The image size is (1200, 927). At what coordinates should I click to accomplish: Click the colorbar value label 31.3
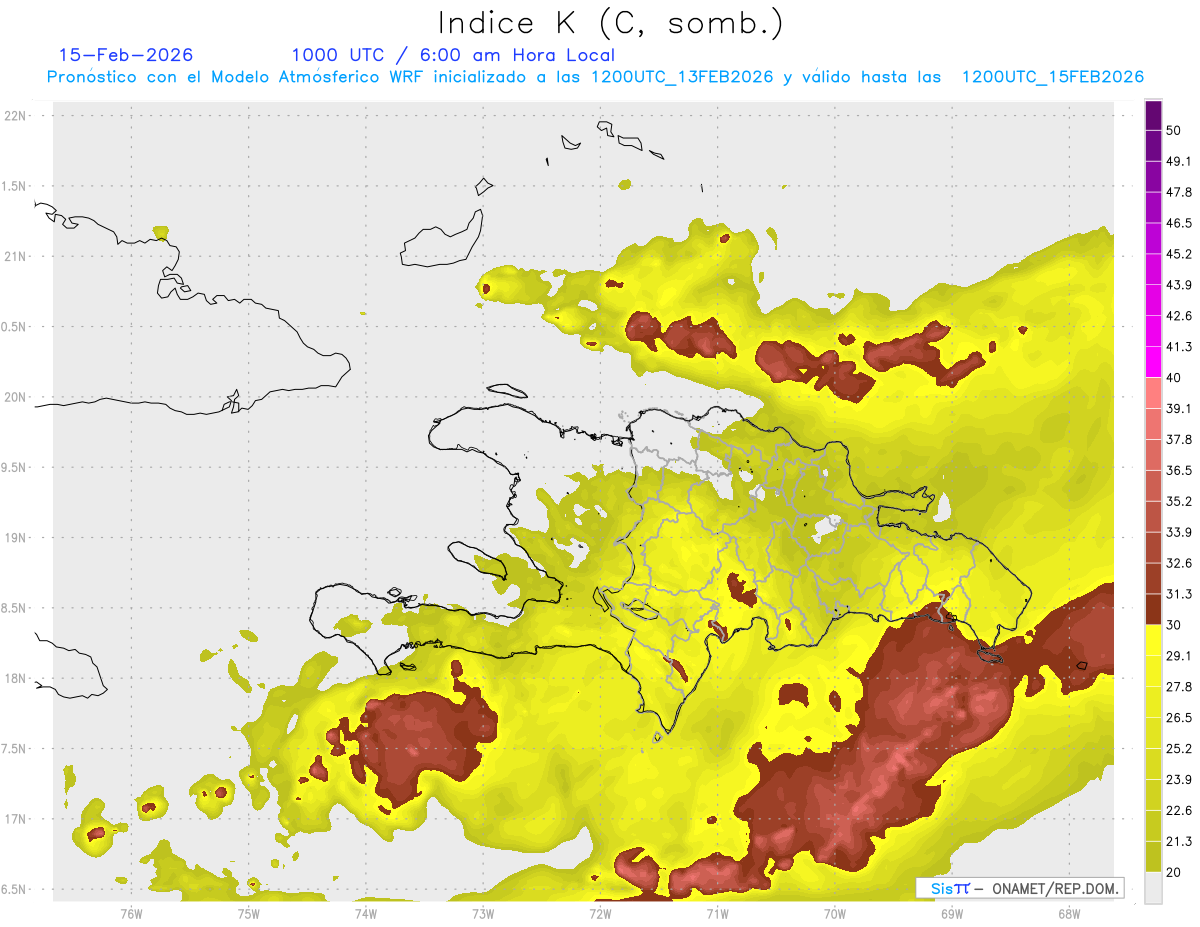pos(1178,594)
